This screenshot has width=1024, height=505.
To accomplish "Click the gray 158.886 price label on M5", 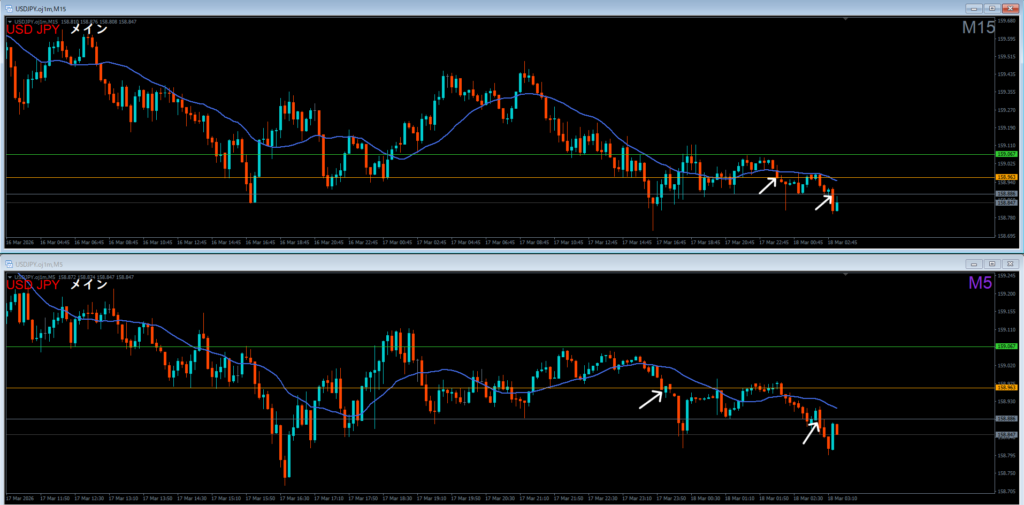I will click(x=1004, y=419).
